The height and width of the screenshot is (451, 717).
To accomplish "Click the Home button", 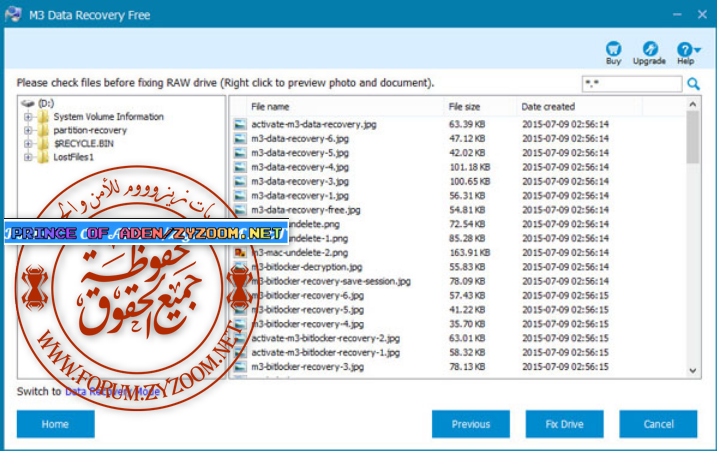I will click(56, 424).
